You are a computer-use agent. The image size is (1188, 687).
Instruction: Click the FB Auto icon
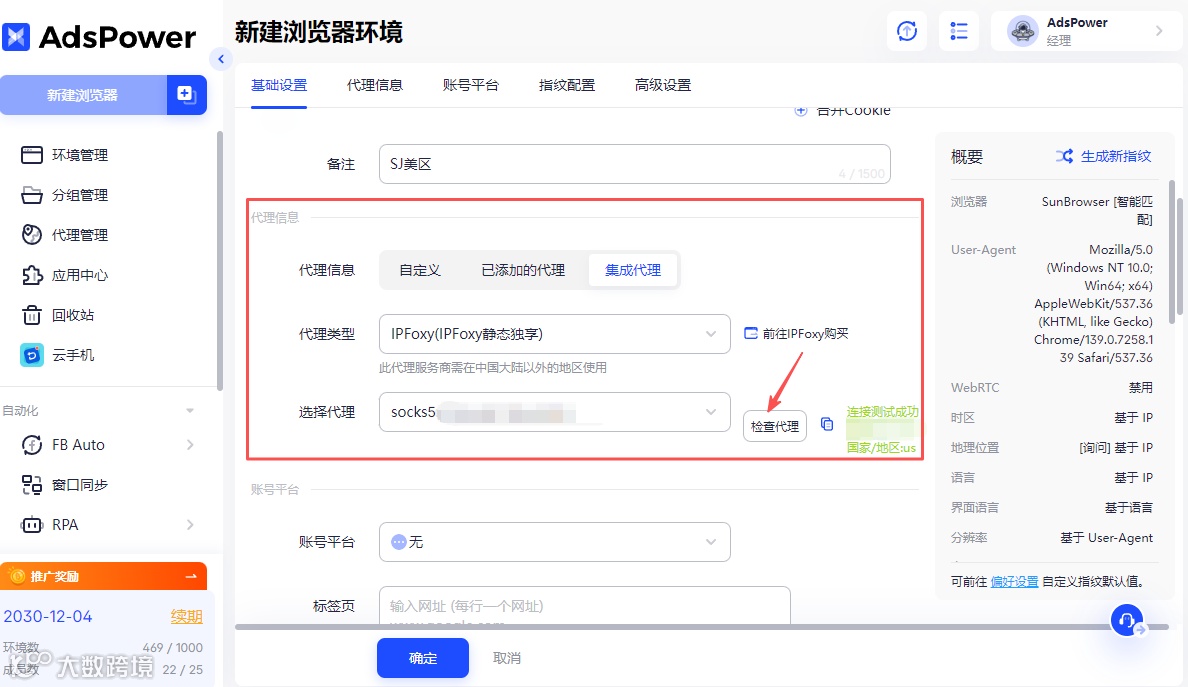click(x=32, y=445)
